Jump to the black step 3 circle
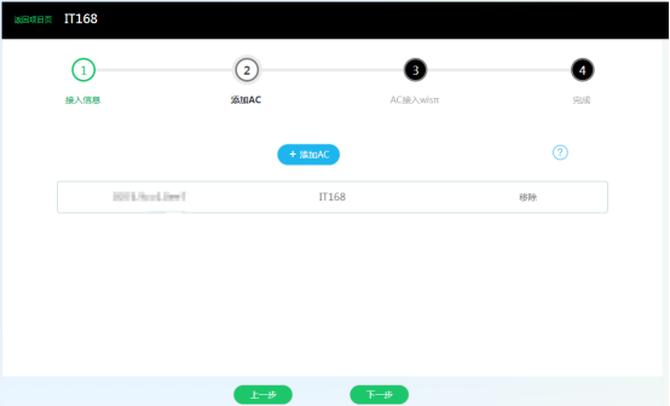The width and height of the screenshot is (670, 406). (415, 70)
